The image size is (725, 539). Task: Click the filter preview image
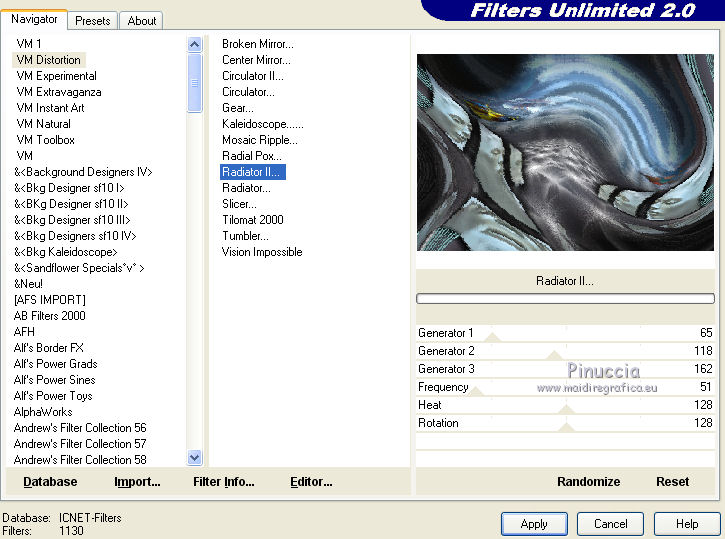(565, 153)
